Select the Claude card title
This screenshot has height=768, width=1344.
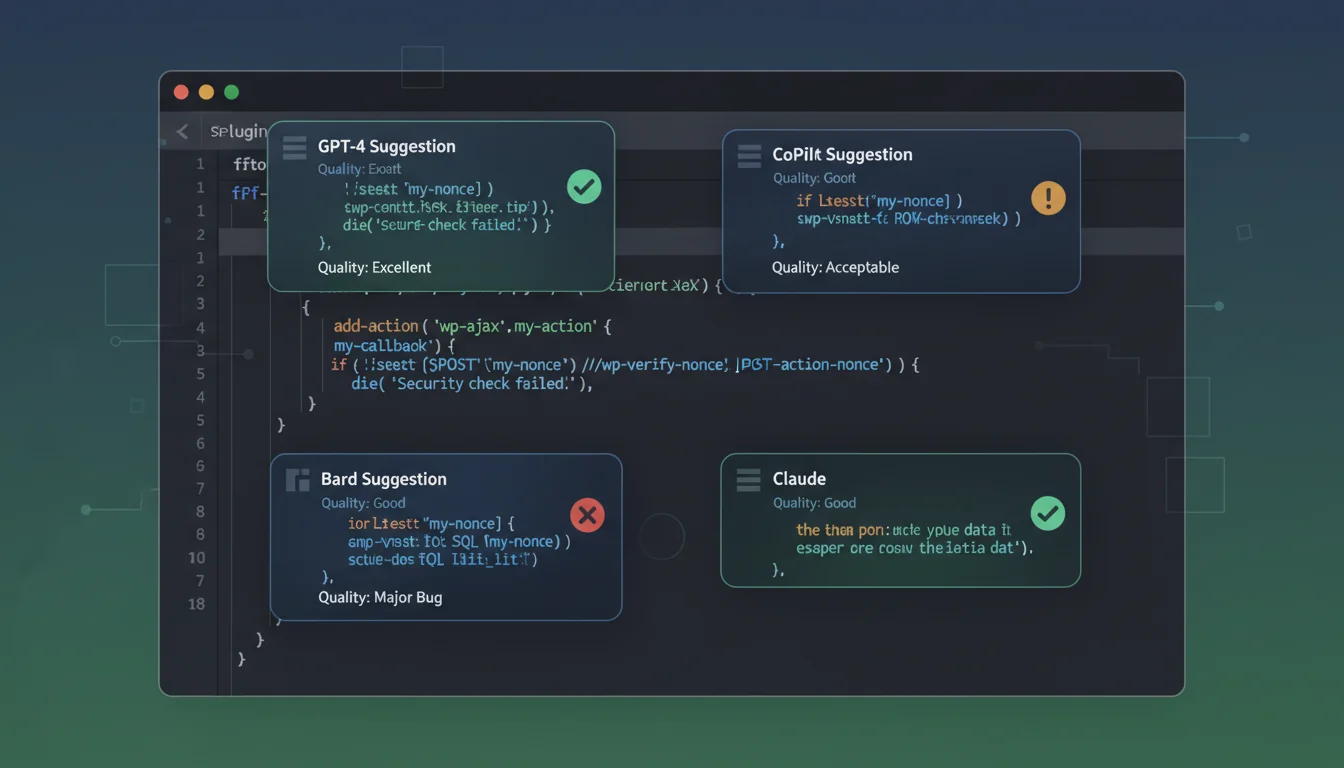[799, 479]
